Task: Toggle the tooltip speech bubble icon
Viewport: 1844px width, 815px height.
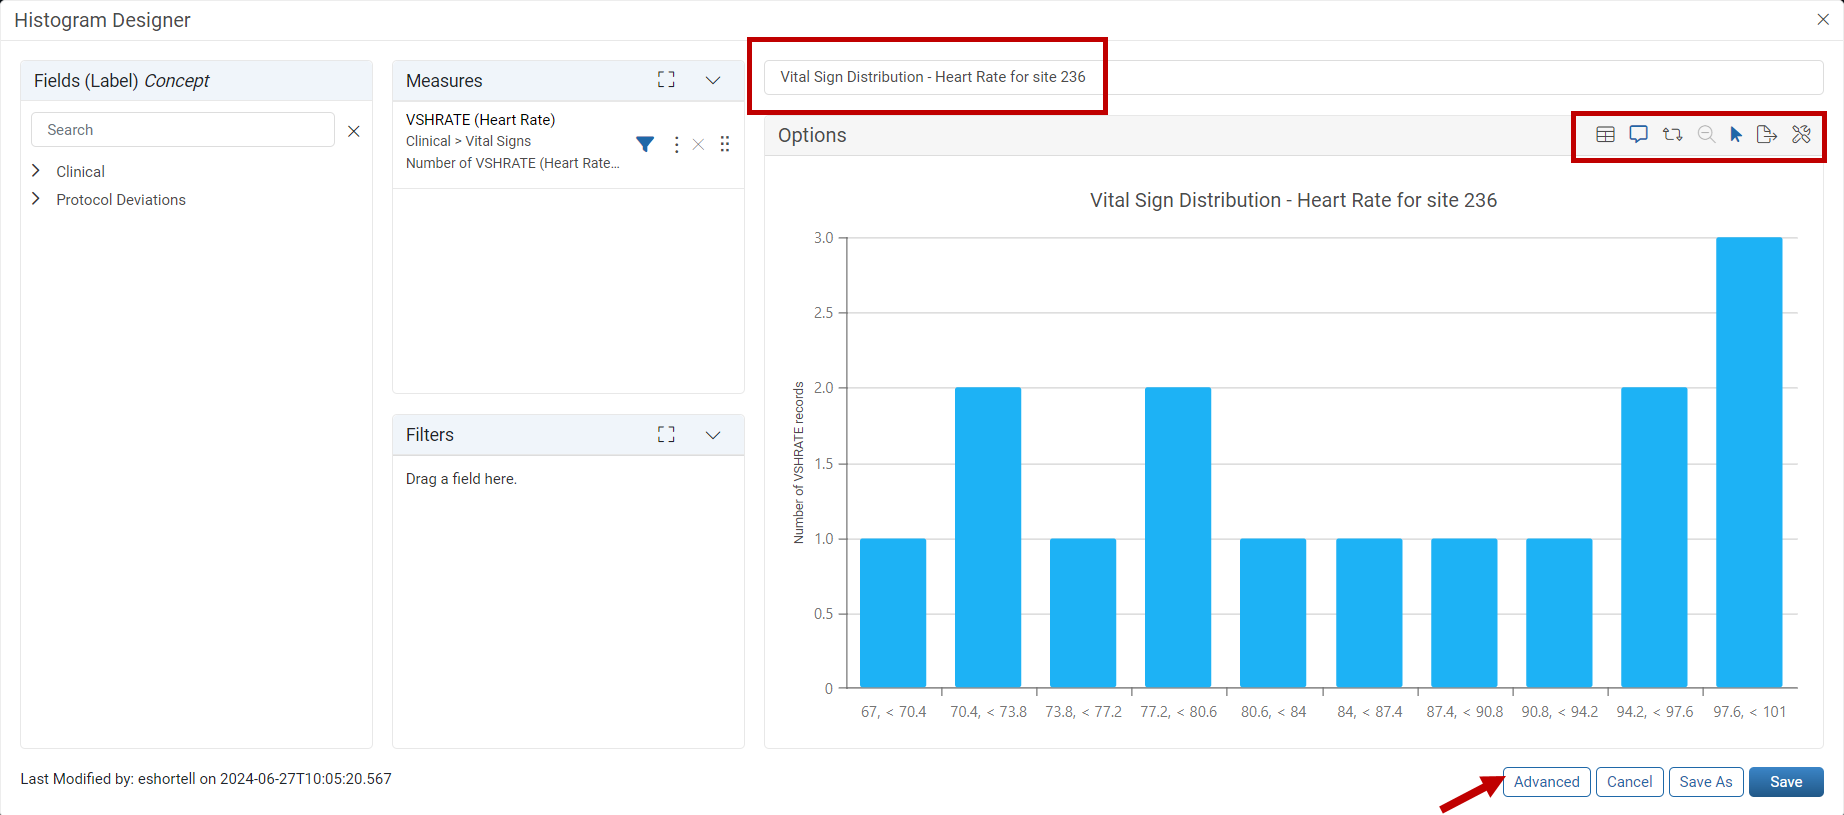Action: point(1638,135)
